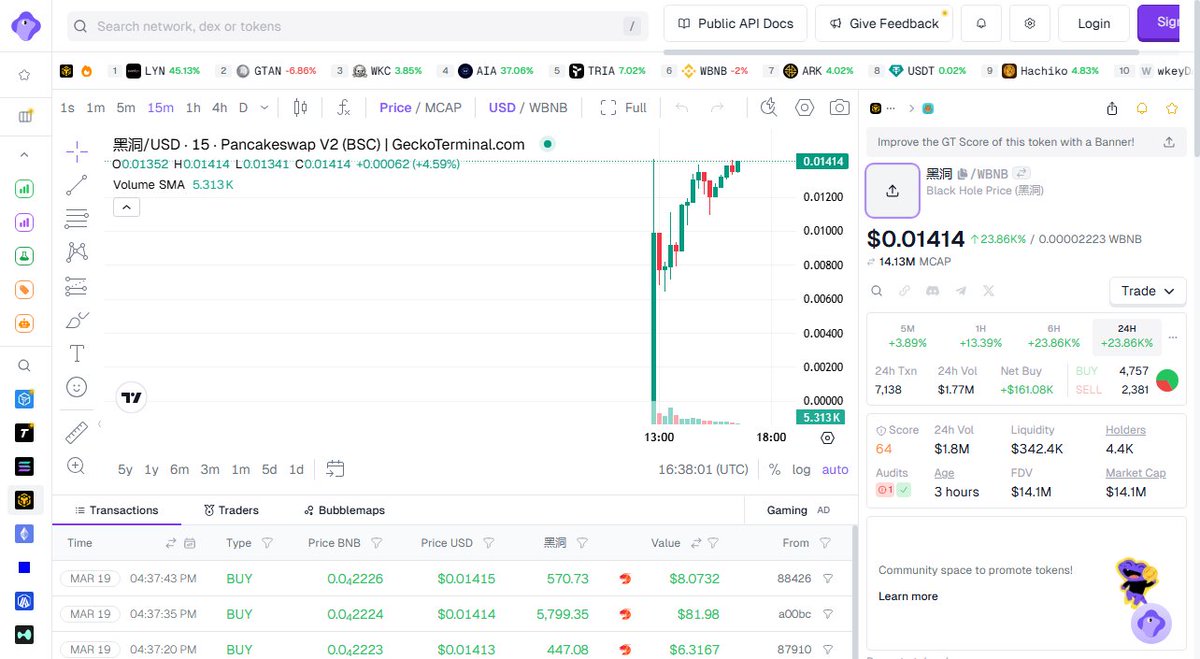Switch to the Traders tab

(x=231, y=510)
